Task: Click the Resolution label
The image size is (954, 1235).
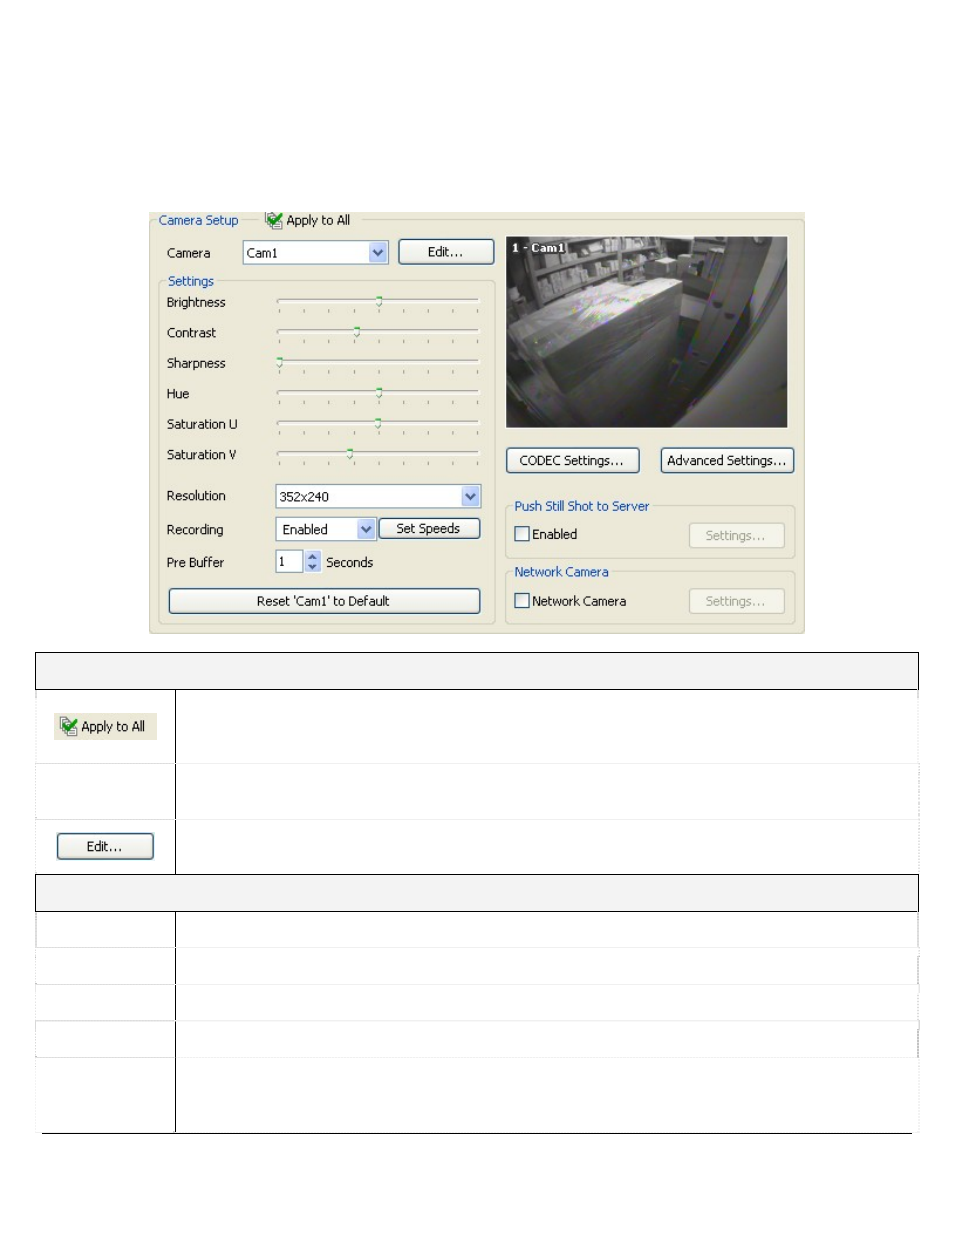Action: [196, 496]
